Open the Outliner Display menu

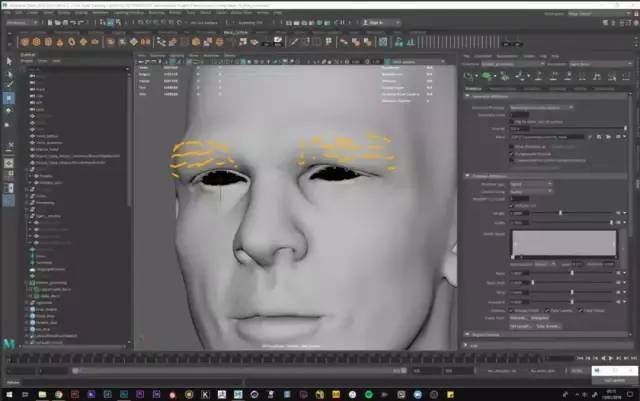pos(27,61)
